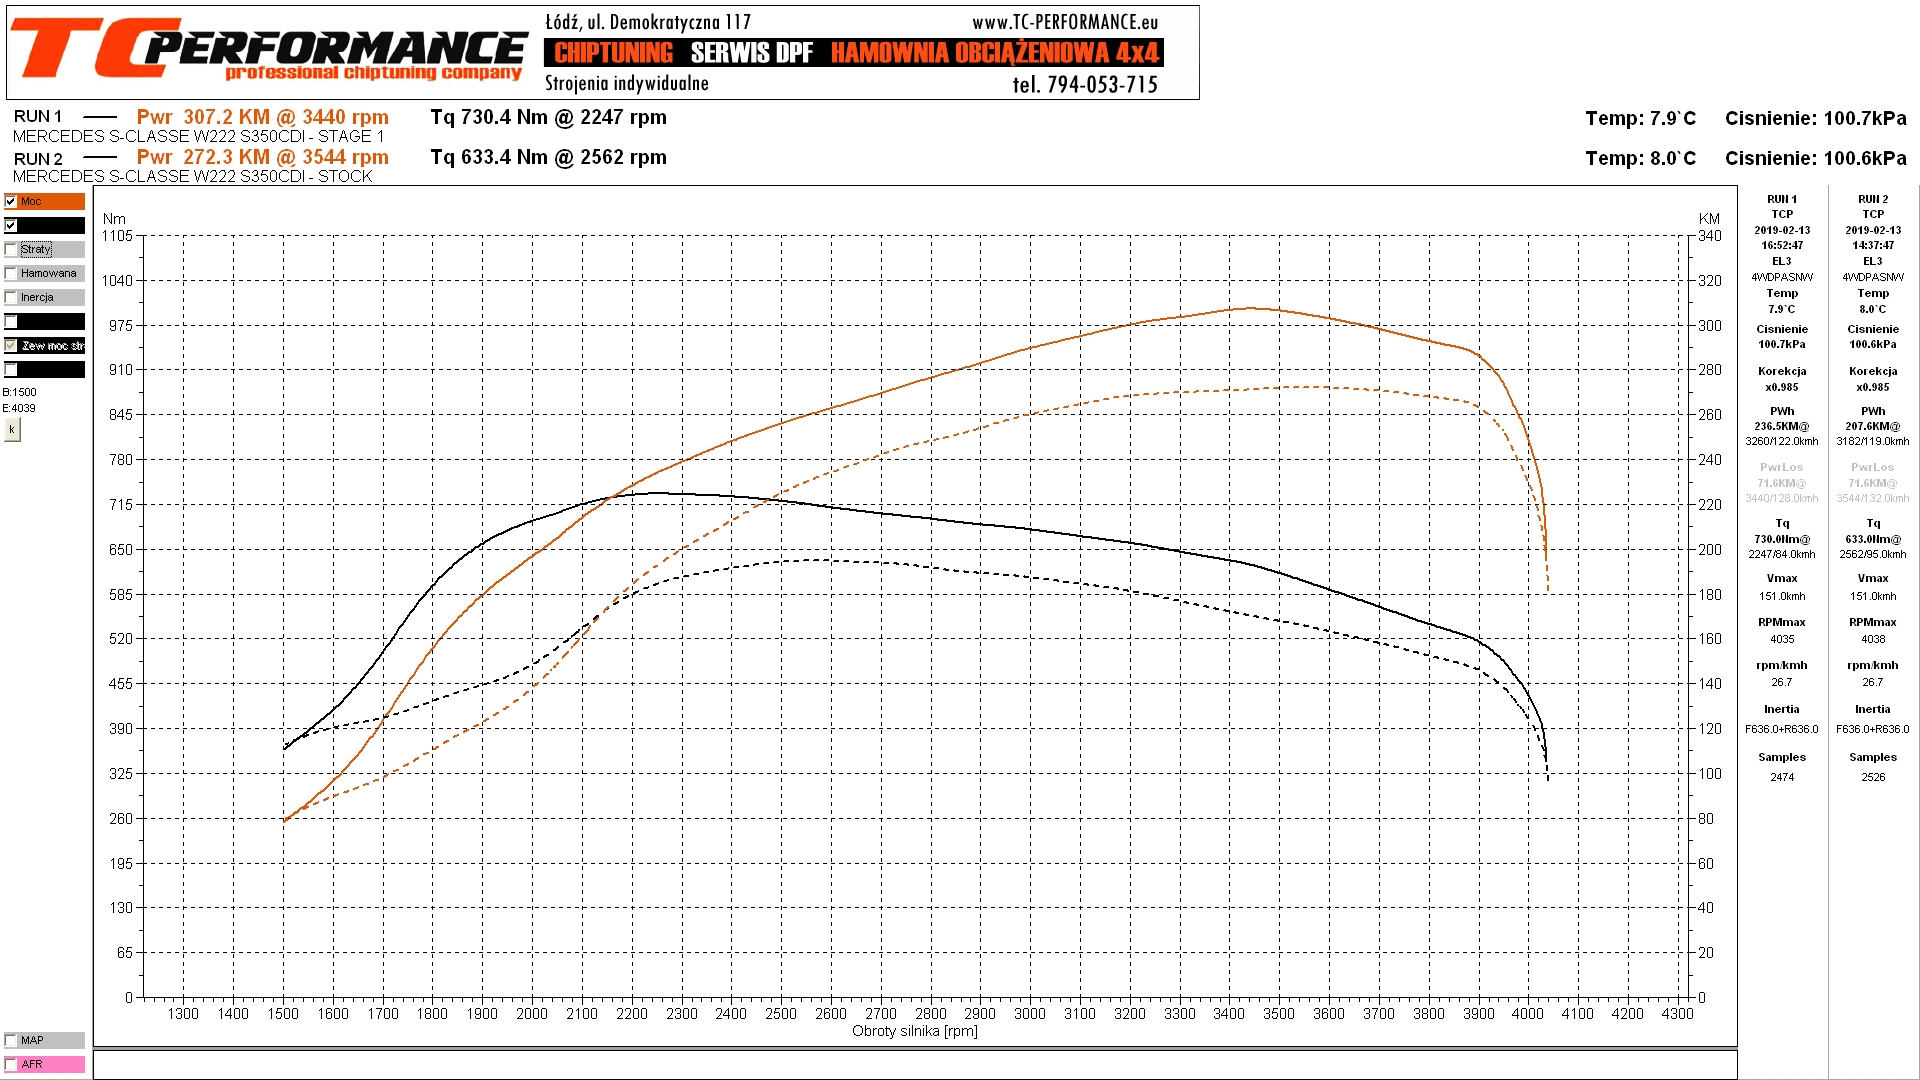Open the www.TC-PERFORMANCE.eu link
This screenshot has width=1920, height=1080.
[1064, 22]
